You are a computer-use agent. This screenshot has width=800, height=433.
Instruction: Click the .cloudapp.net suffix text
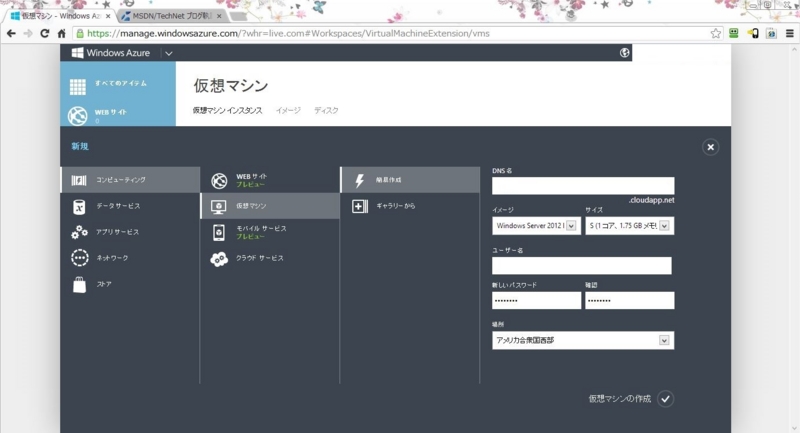[x=652, y=200]
